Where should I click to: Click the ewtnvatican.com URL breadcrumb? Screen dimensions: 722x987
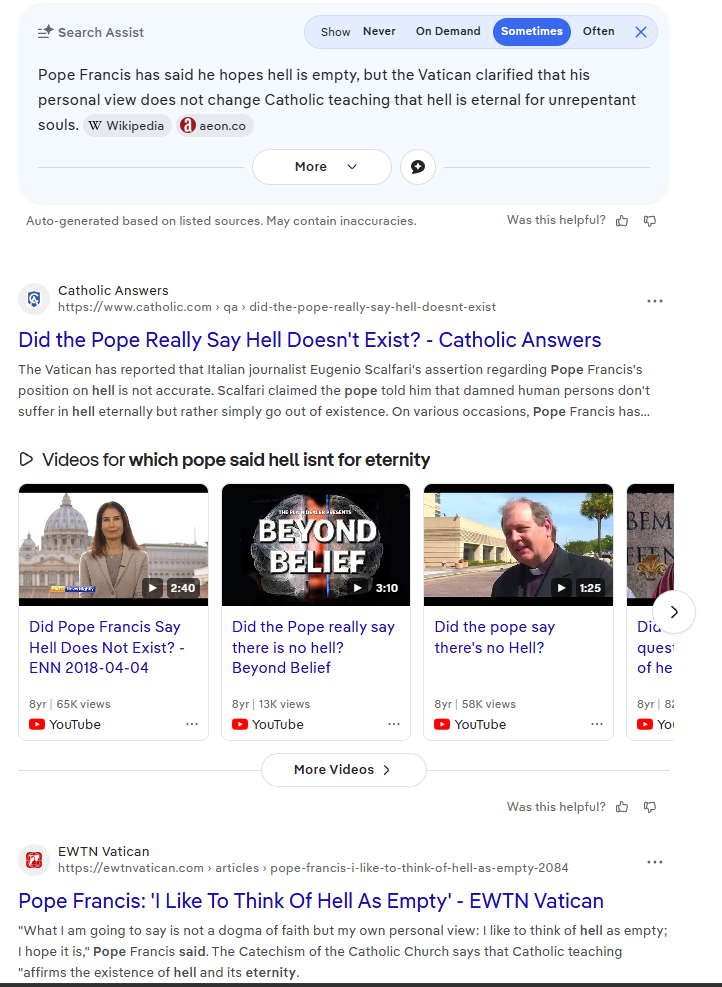pyautogui.click(x=313, y=868)
